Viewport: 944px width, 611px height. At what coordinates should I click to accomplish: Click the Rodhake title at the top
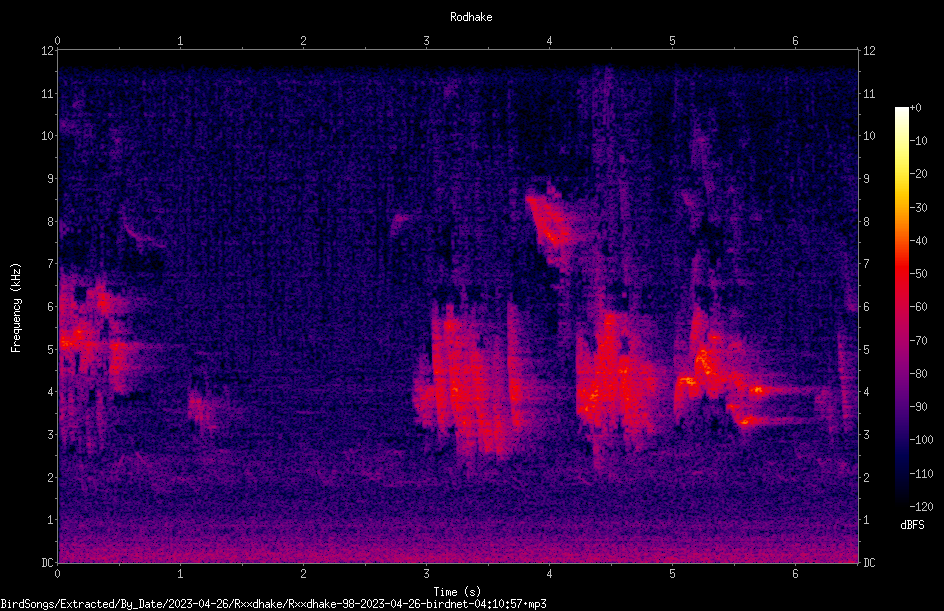(471, 17)
